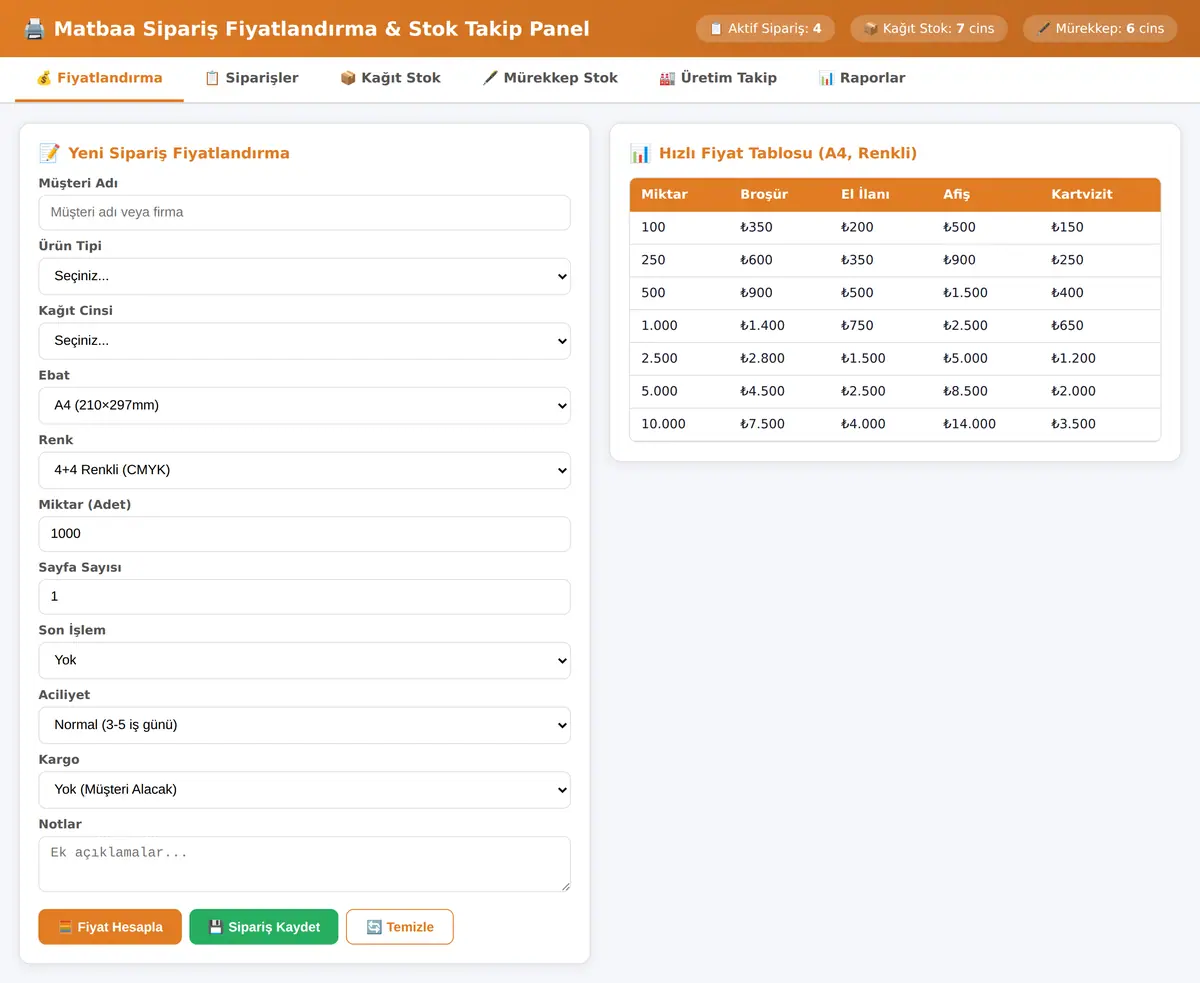Click the printer icon in the header
The width and height of the screenshot is (1200, 983).
(34, 29)
